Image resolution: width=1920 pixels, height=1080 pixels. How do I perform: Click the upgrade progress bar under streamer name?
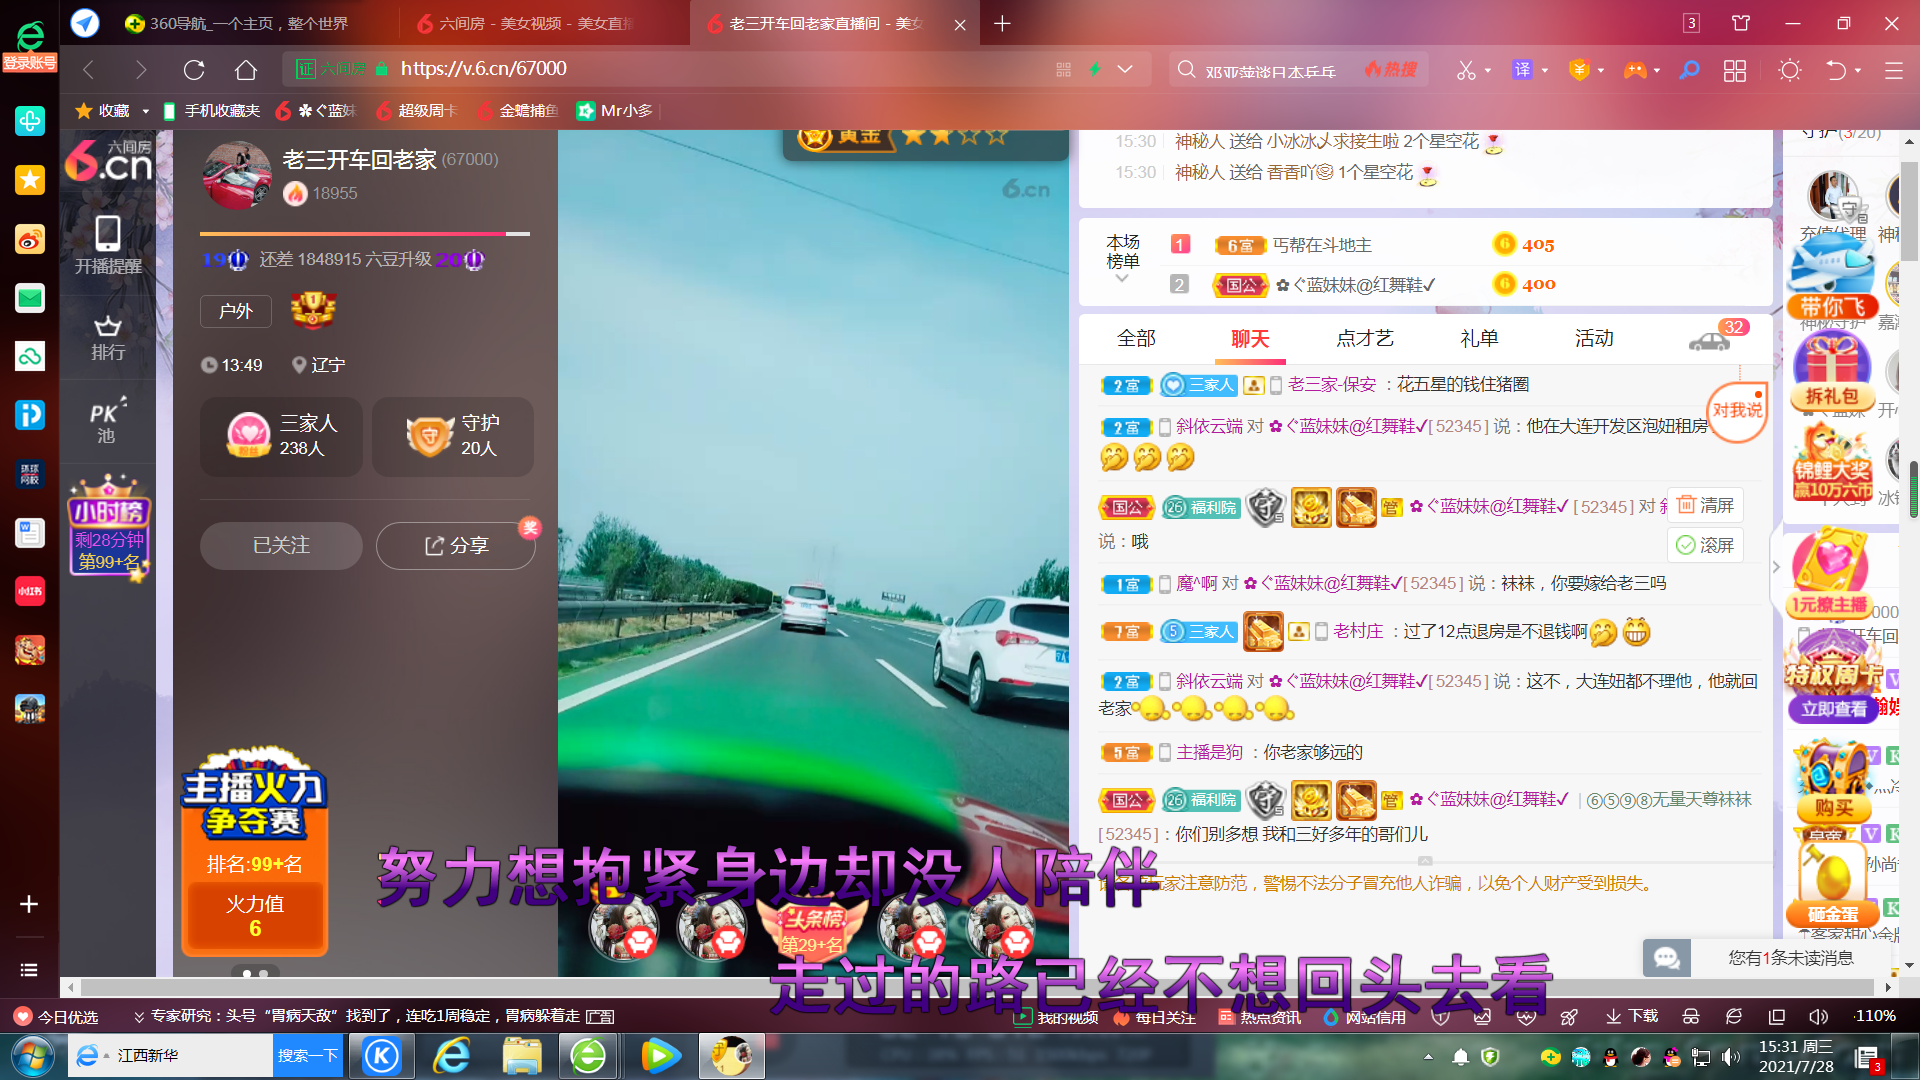[365, 233]
